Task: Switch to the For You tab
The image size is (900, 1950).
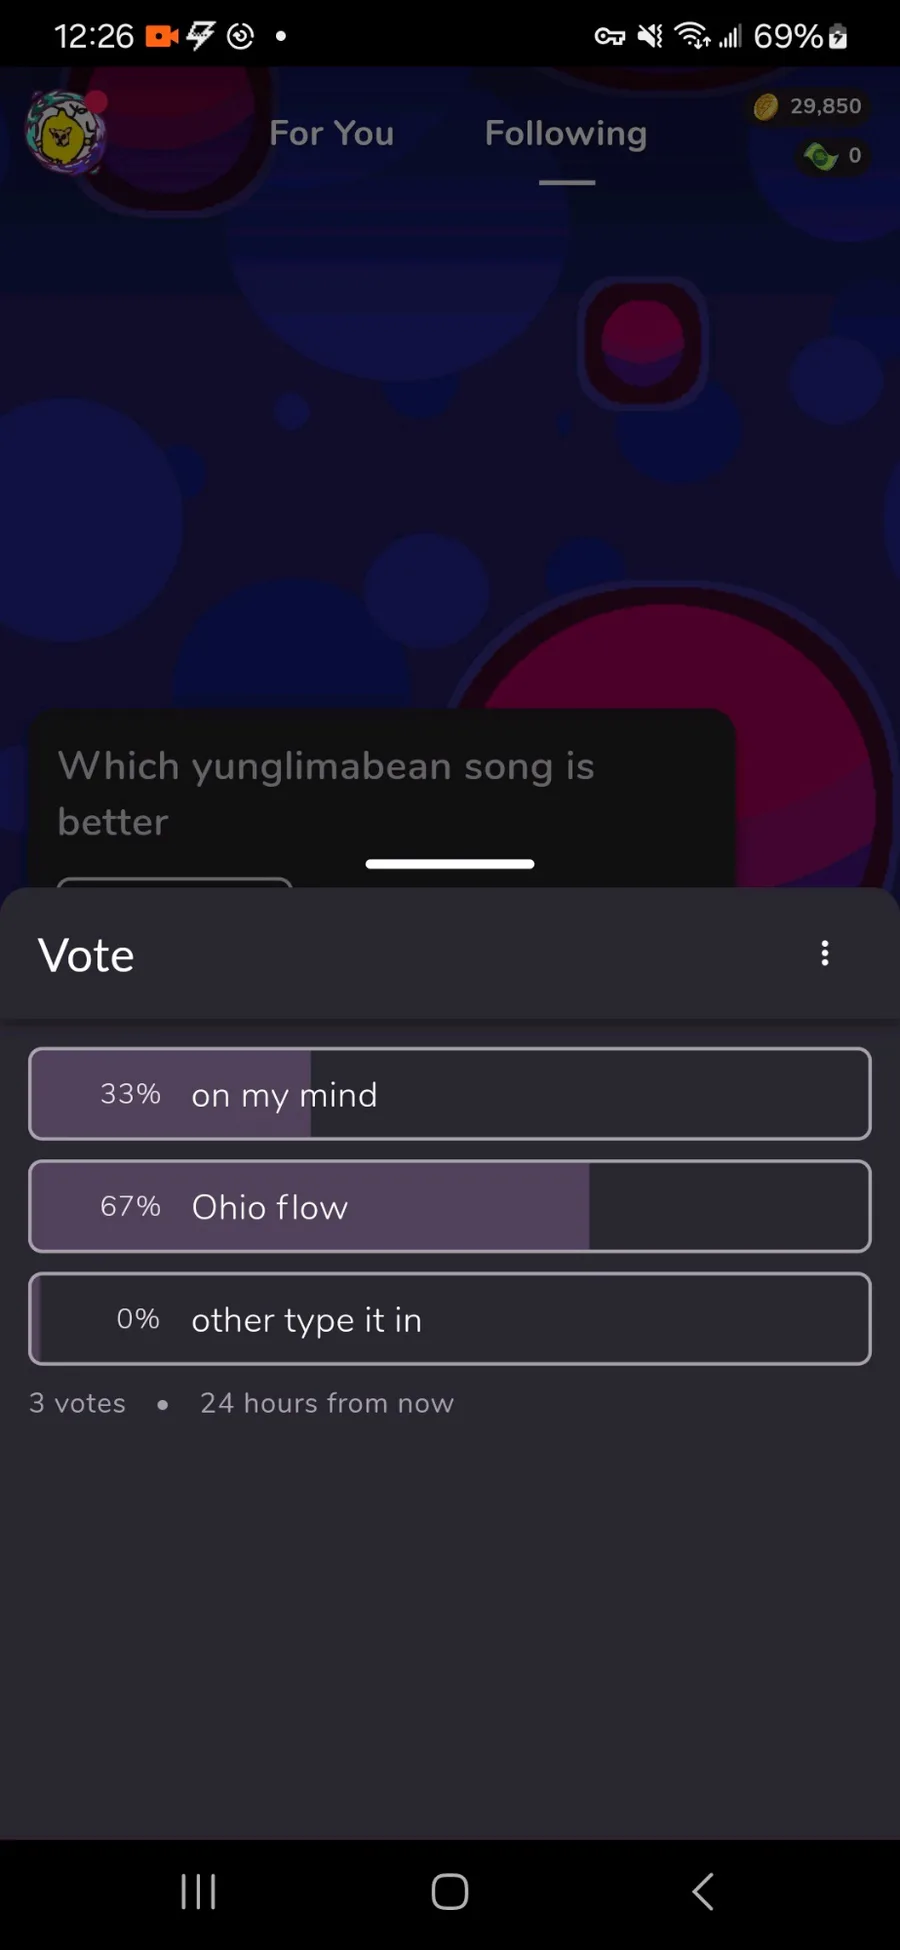Action: click(x=331, y=133)
